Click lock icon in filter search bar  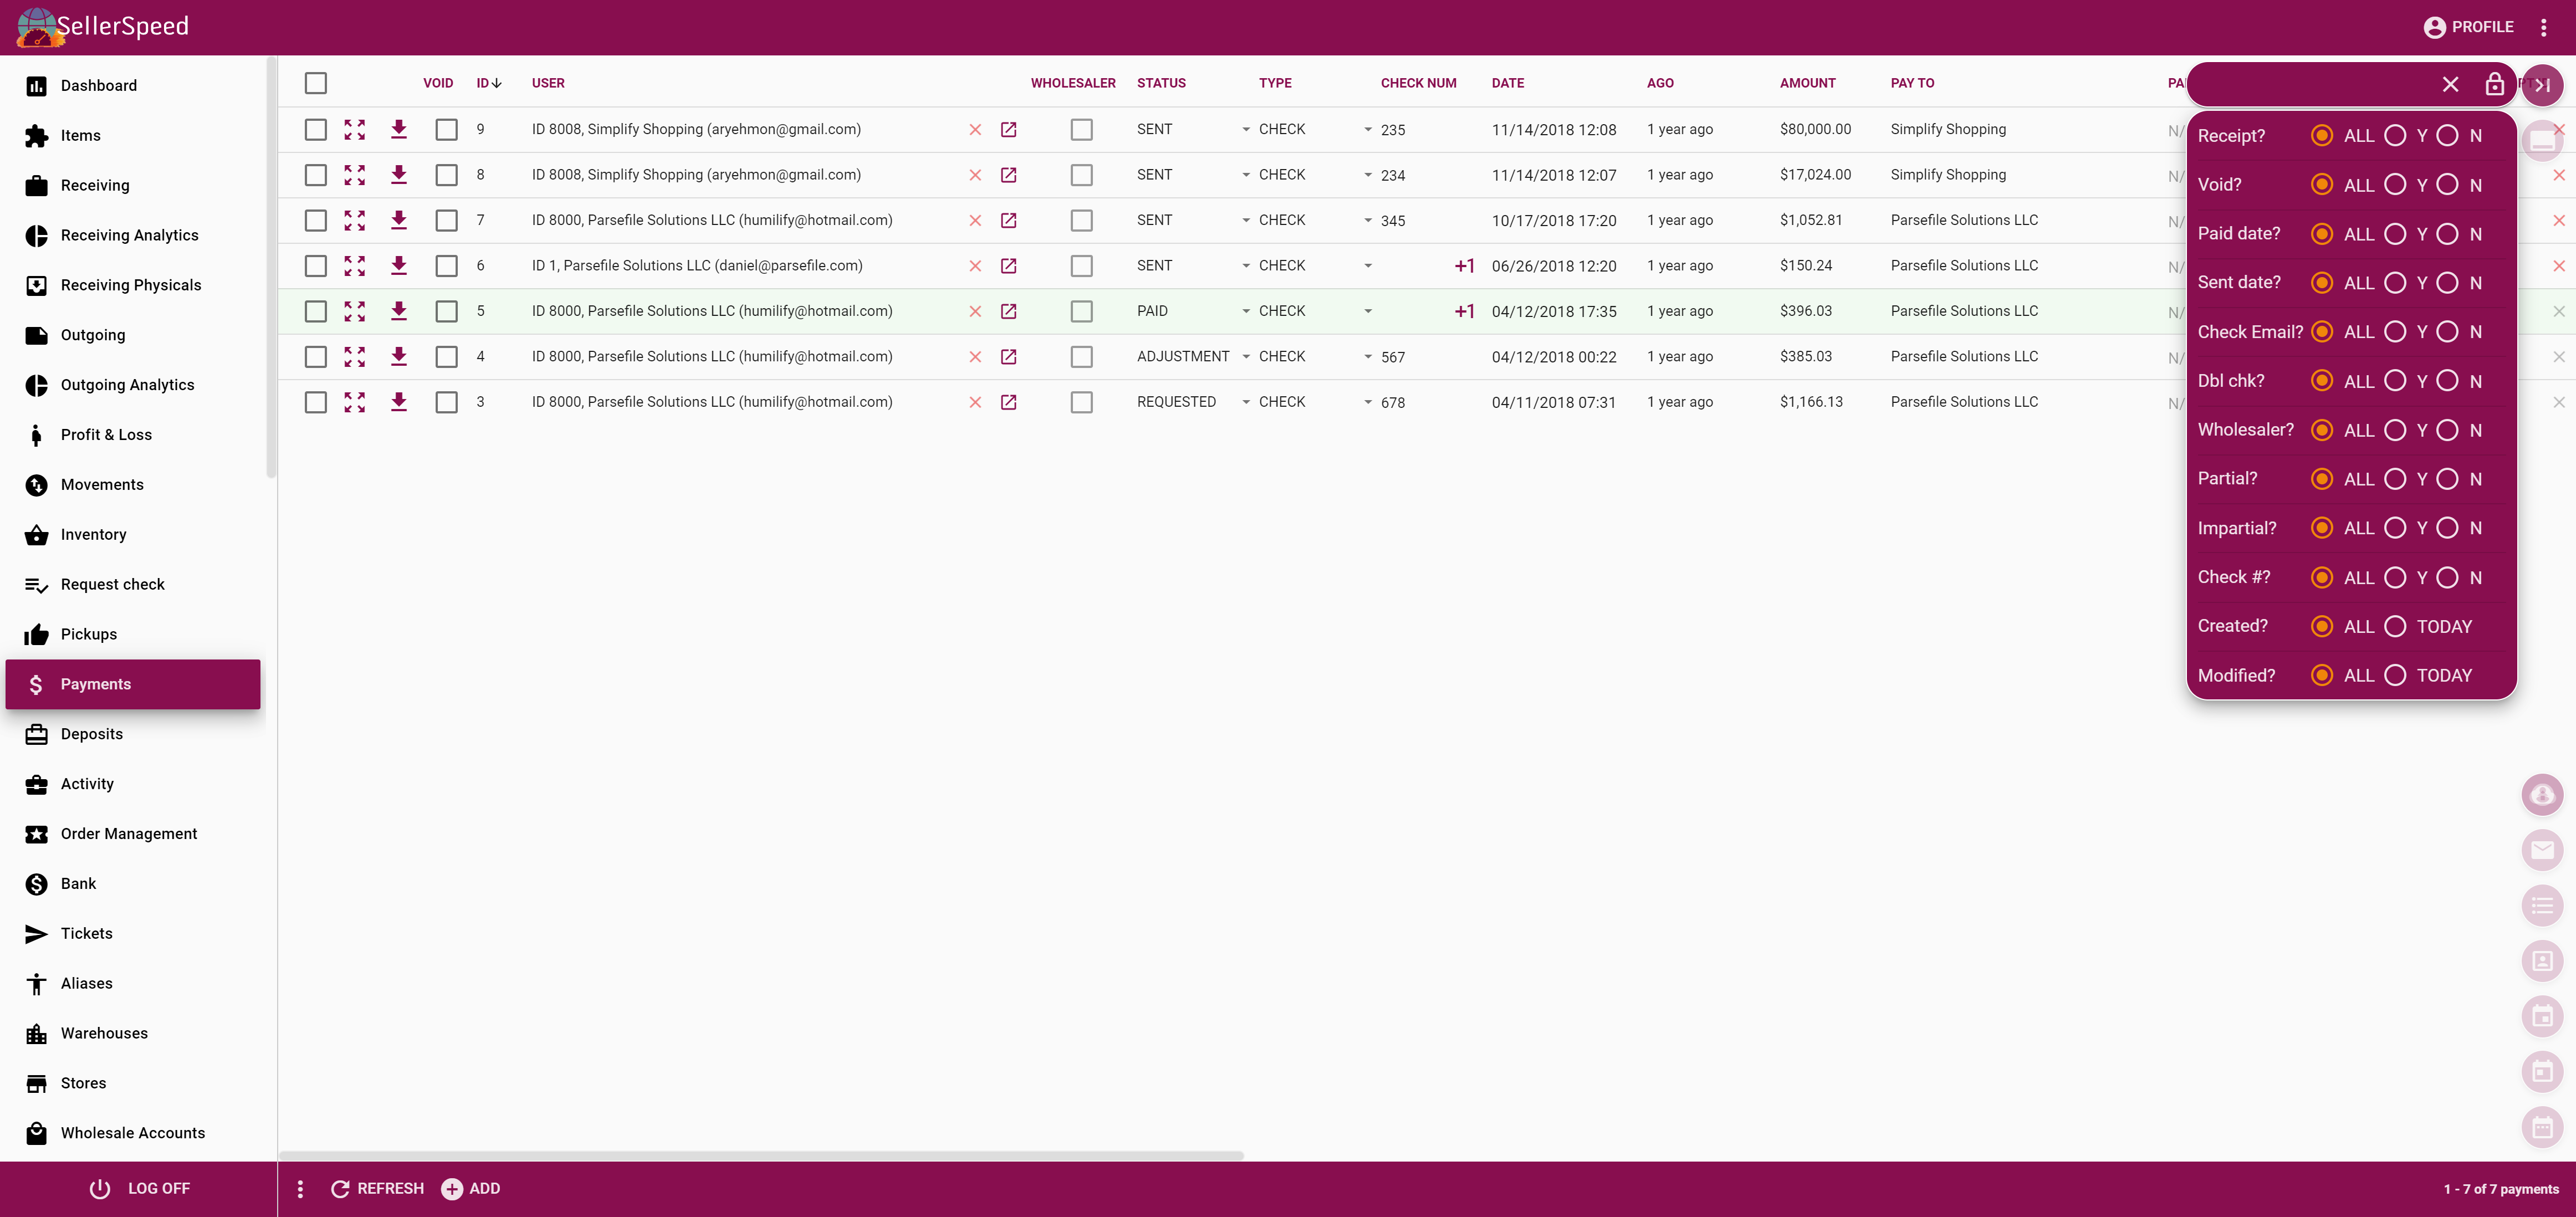pyautogui.click(x=2494, y=85)
